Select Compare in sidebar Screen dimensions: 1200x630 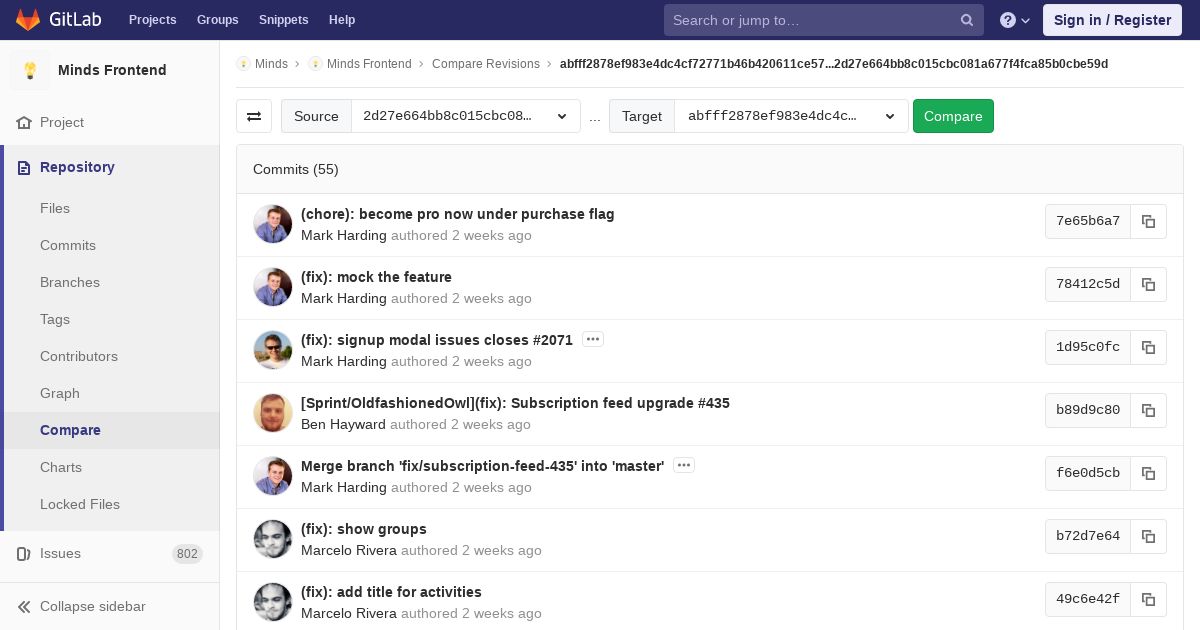point(70,430)
